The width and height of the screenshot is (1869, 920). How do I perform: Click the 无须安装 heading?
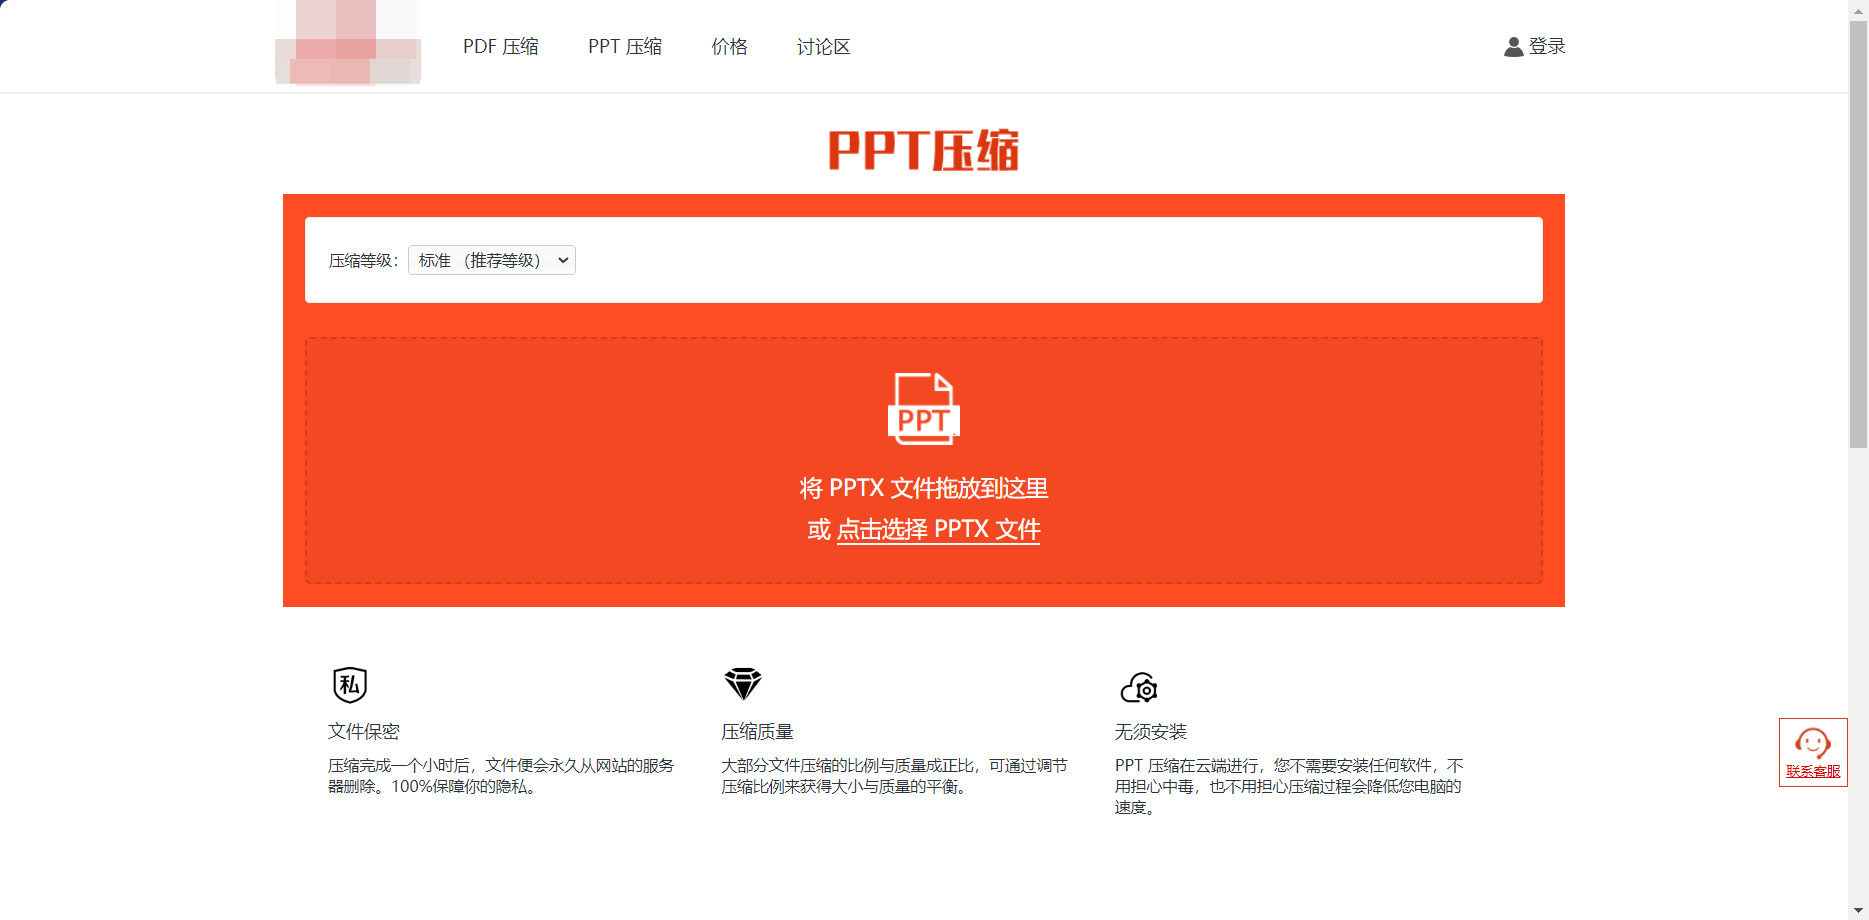tap(1151, 732)
